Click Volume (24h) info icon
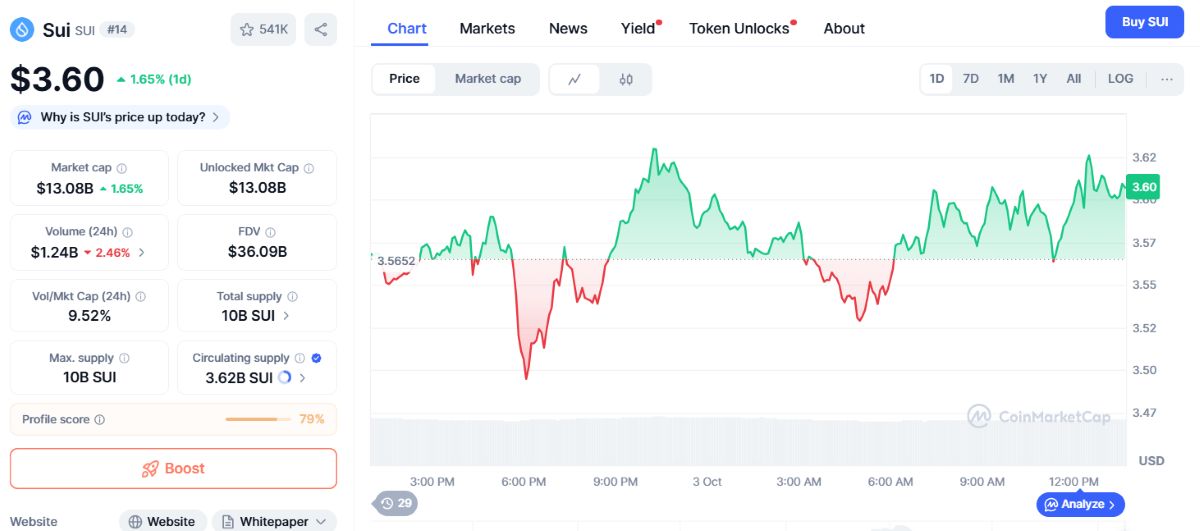 128,232
